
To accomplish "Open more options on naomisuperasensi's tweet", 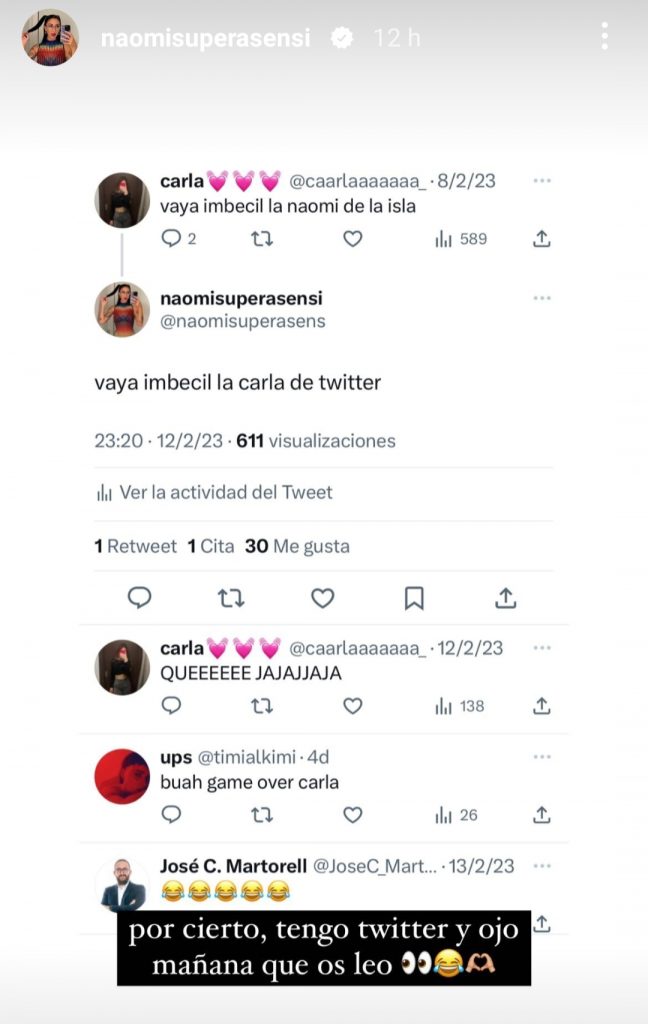I will pyautogui.click(x=542, y=298).
